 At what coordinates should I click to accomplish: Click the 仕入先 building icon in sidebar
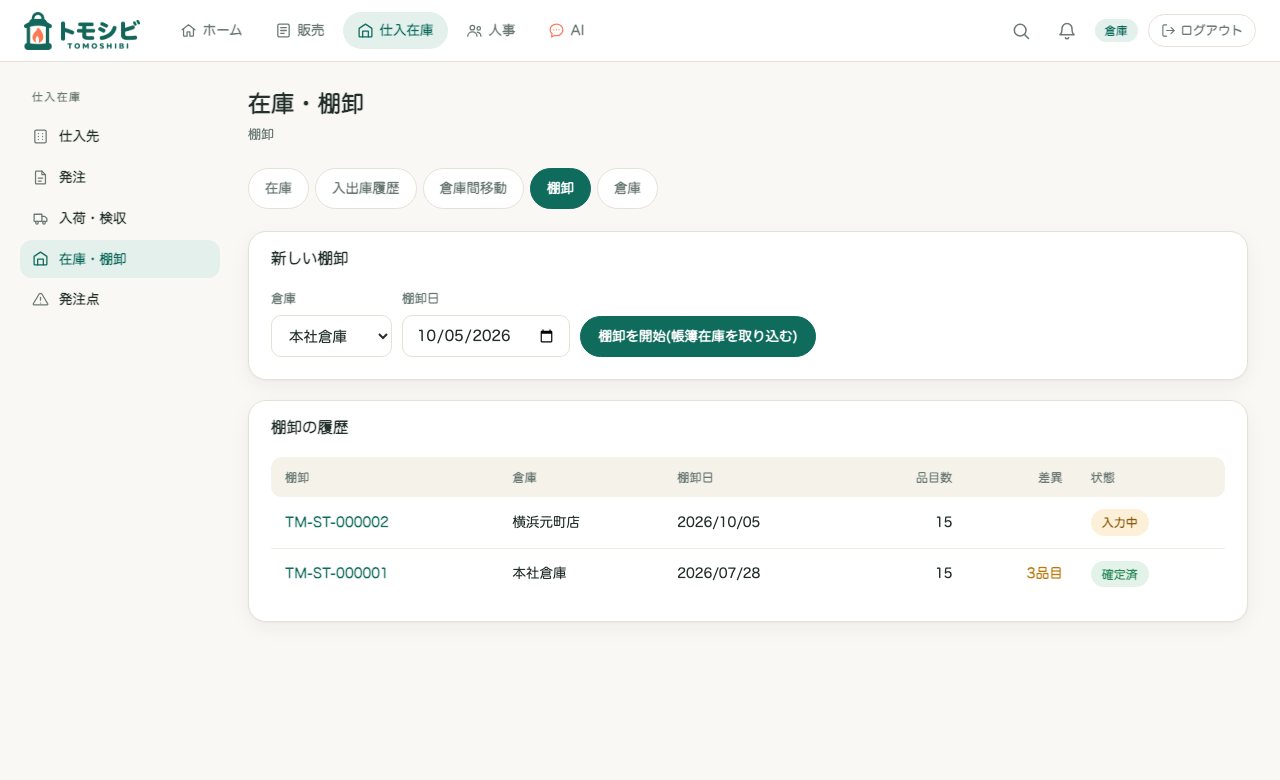pyautogui.click(x=40, y=136)
